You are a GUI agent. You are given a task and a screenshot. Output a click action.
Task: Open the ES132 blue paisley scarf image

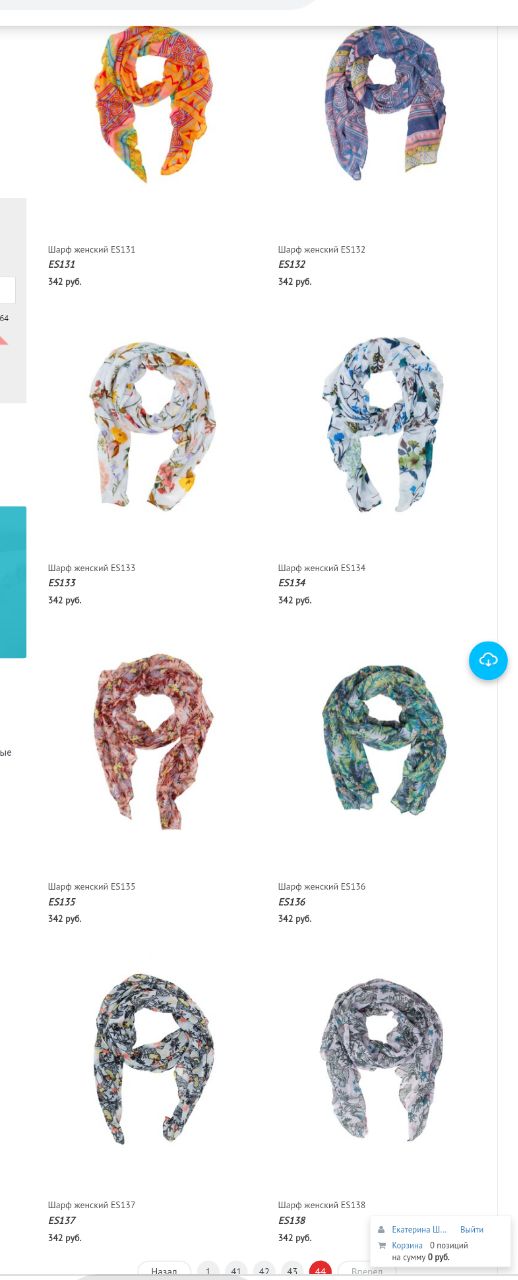coord(385,104)
